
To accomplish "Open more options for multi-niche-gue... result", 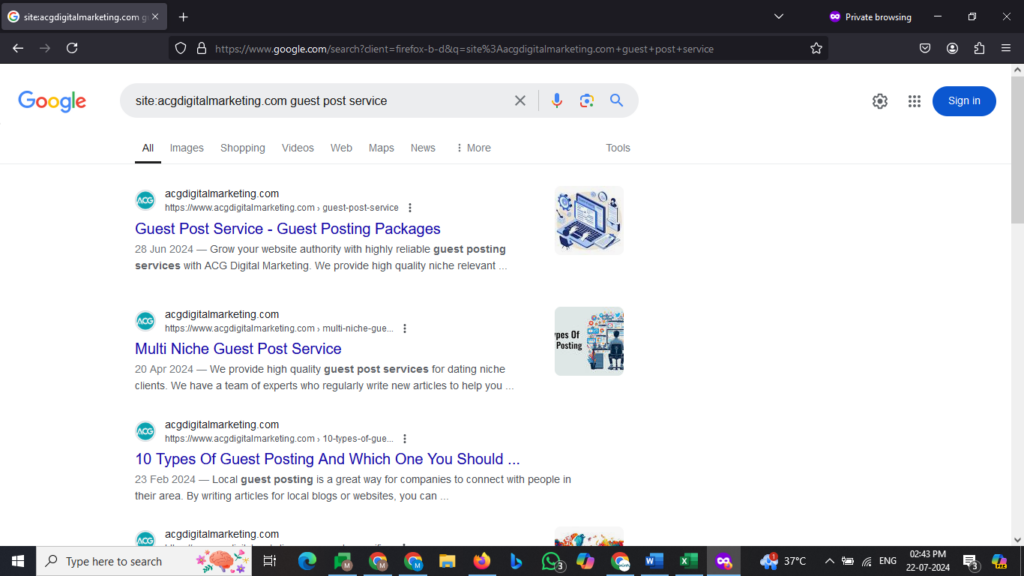I will tap(405, 328).
